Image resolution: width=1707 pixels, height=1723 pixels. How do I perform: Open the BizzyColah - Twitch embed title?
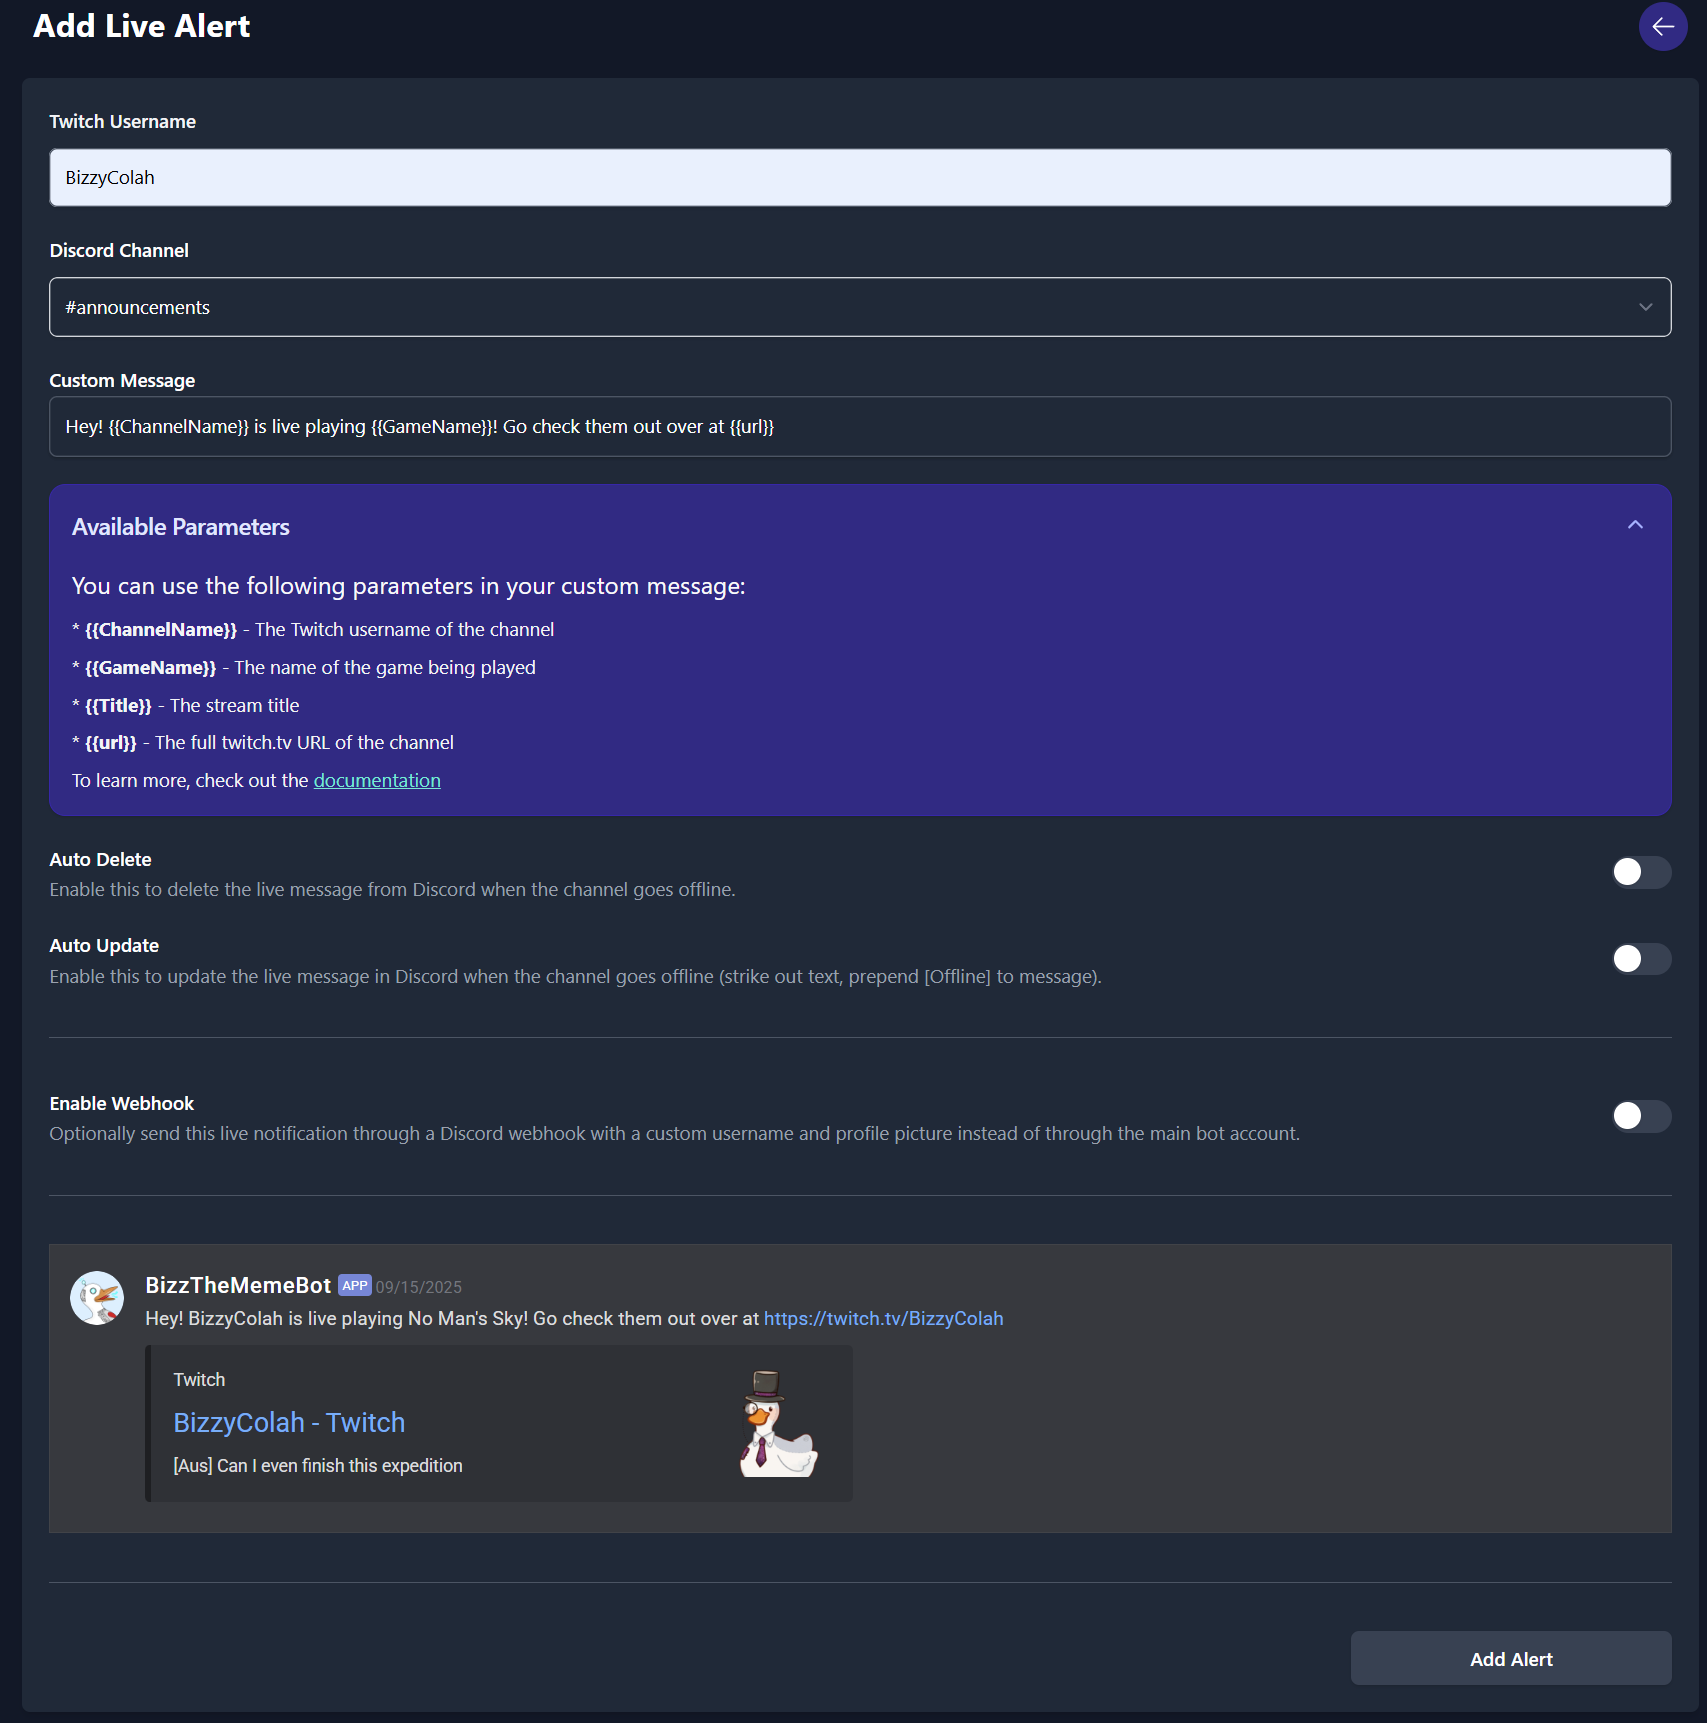(x=289, y=1422)
